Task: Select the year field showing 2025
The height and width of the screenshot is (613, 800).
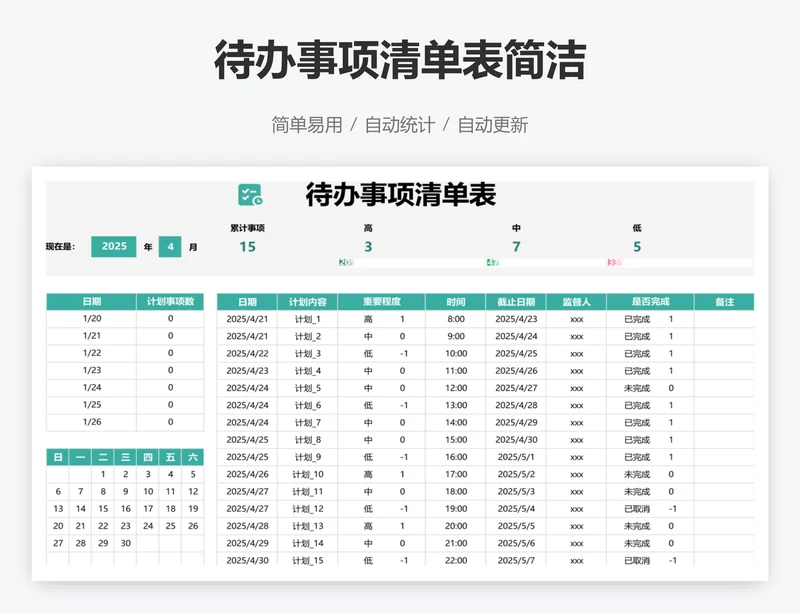Action: 114,246
